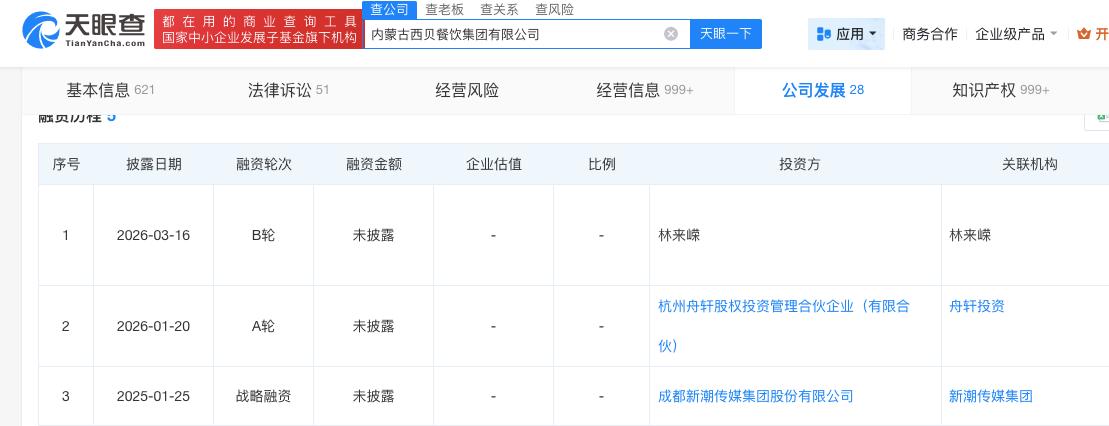The image size is (1109, 426).
Task: Click 未披露 amount in the 战略融资 row
Action: click(373, 396)
